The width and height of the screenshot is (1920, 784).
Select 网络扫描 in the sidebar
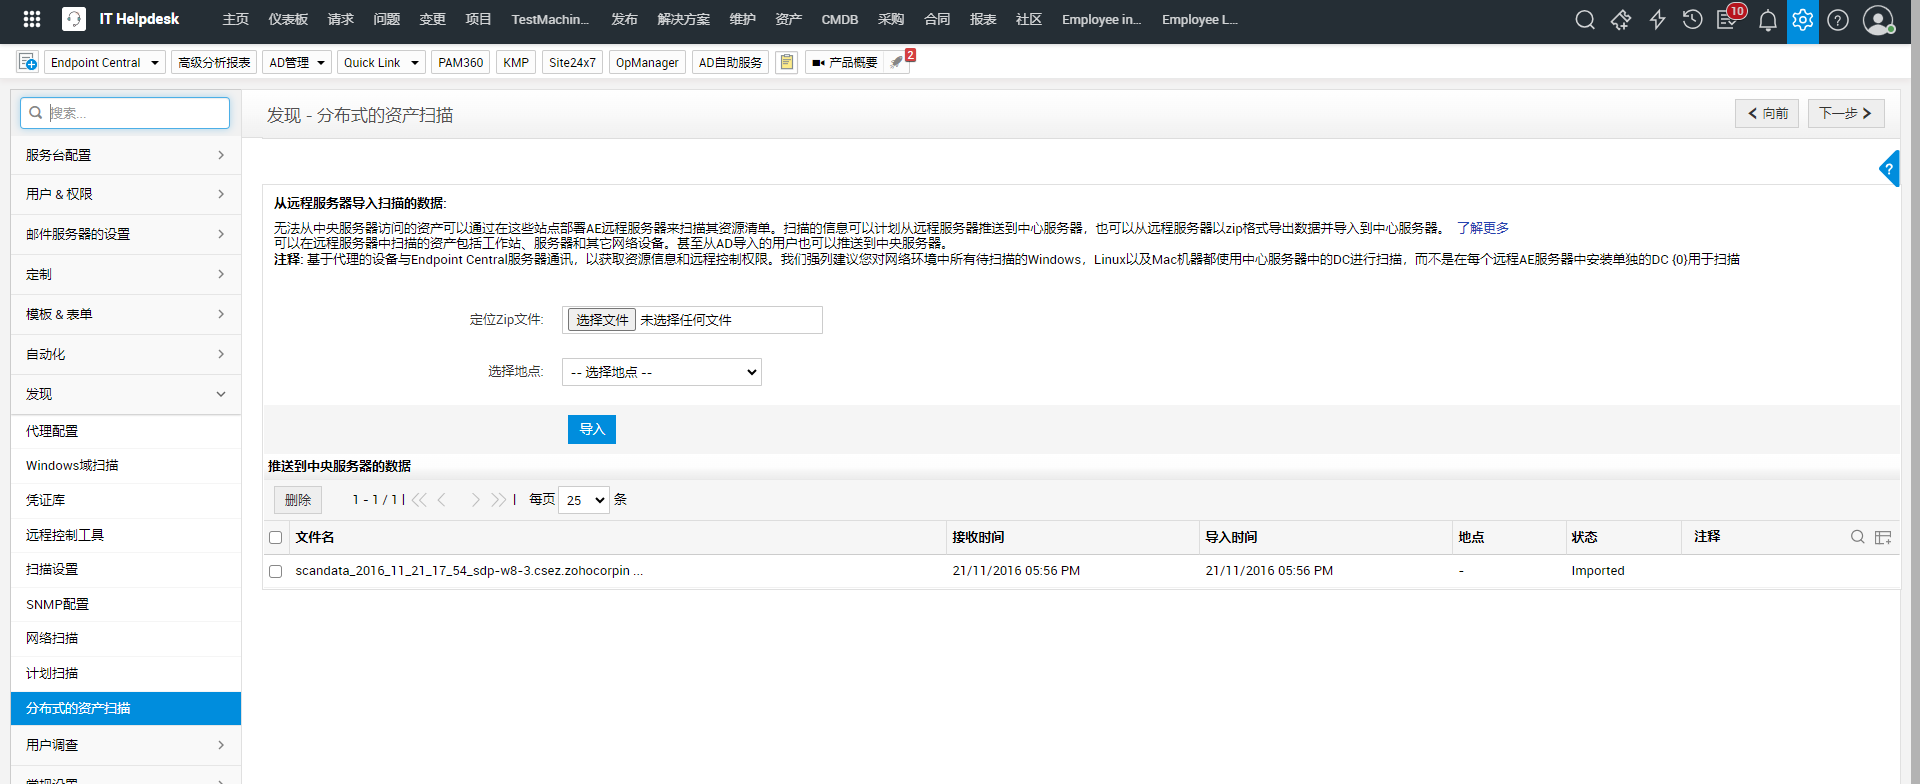tap(52, 638)
